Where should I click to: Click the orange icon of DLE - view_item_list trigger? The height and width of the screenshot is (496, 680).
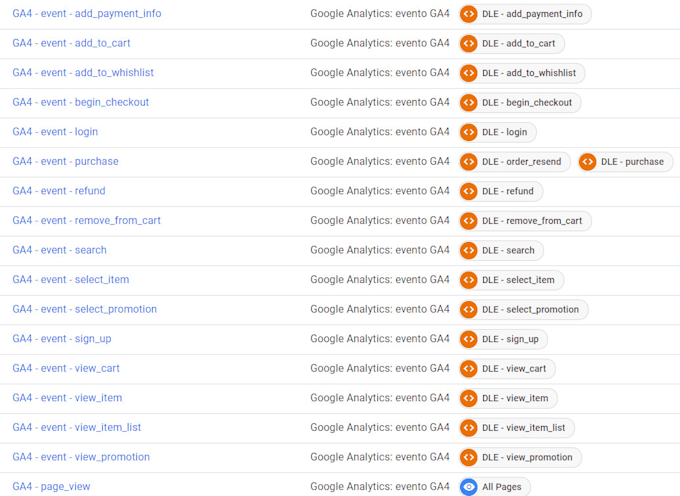point(469,427)
